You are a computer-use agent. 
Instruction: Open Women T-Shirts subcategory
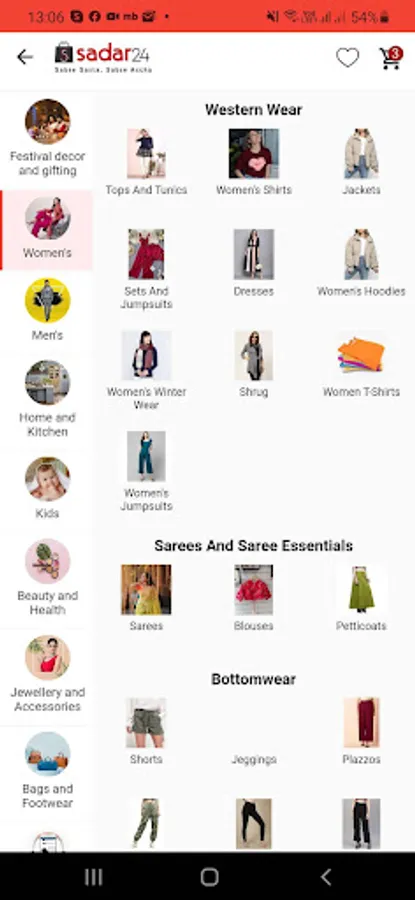click(x=361, y=364)
